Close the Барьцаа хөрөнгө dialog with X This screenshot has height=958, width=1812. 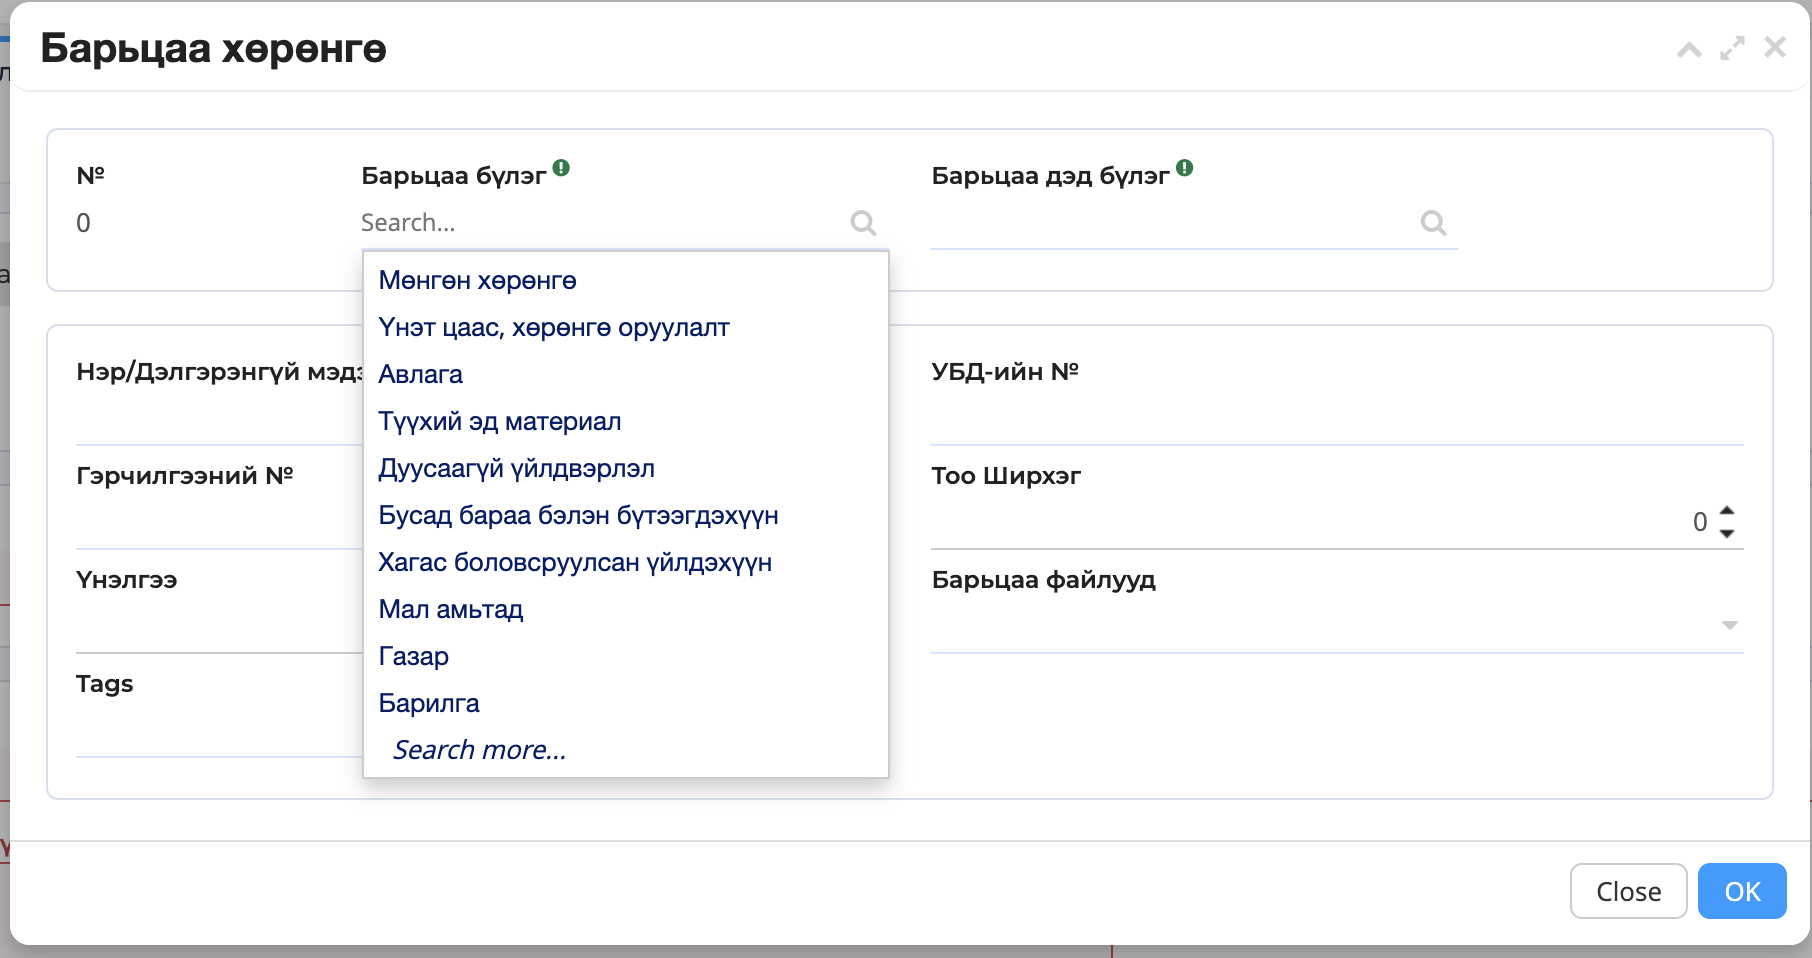(1775, 47)
